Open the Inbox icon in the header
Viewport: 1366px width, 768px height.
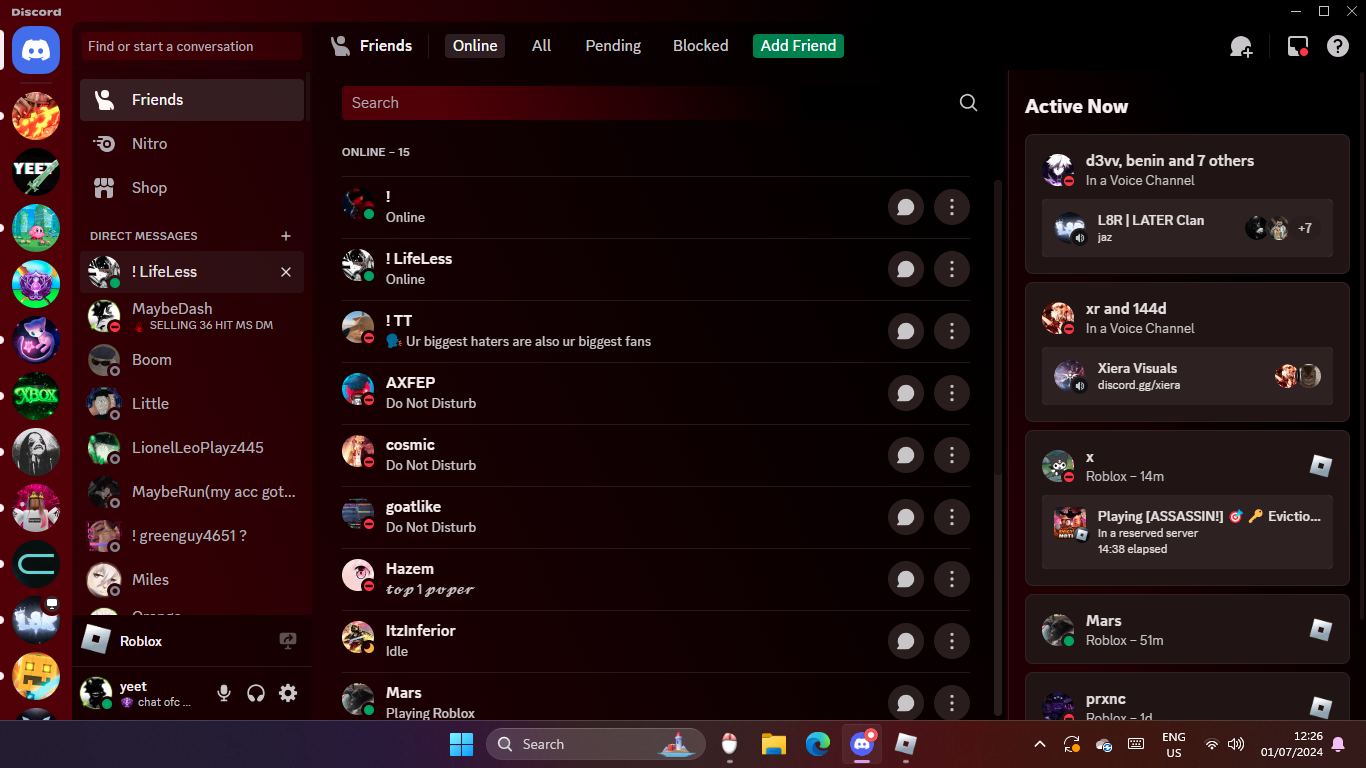point(1297,46)
